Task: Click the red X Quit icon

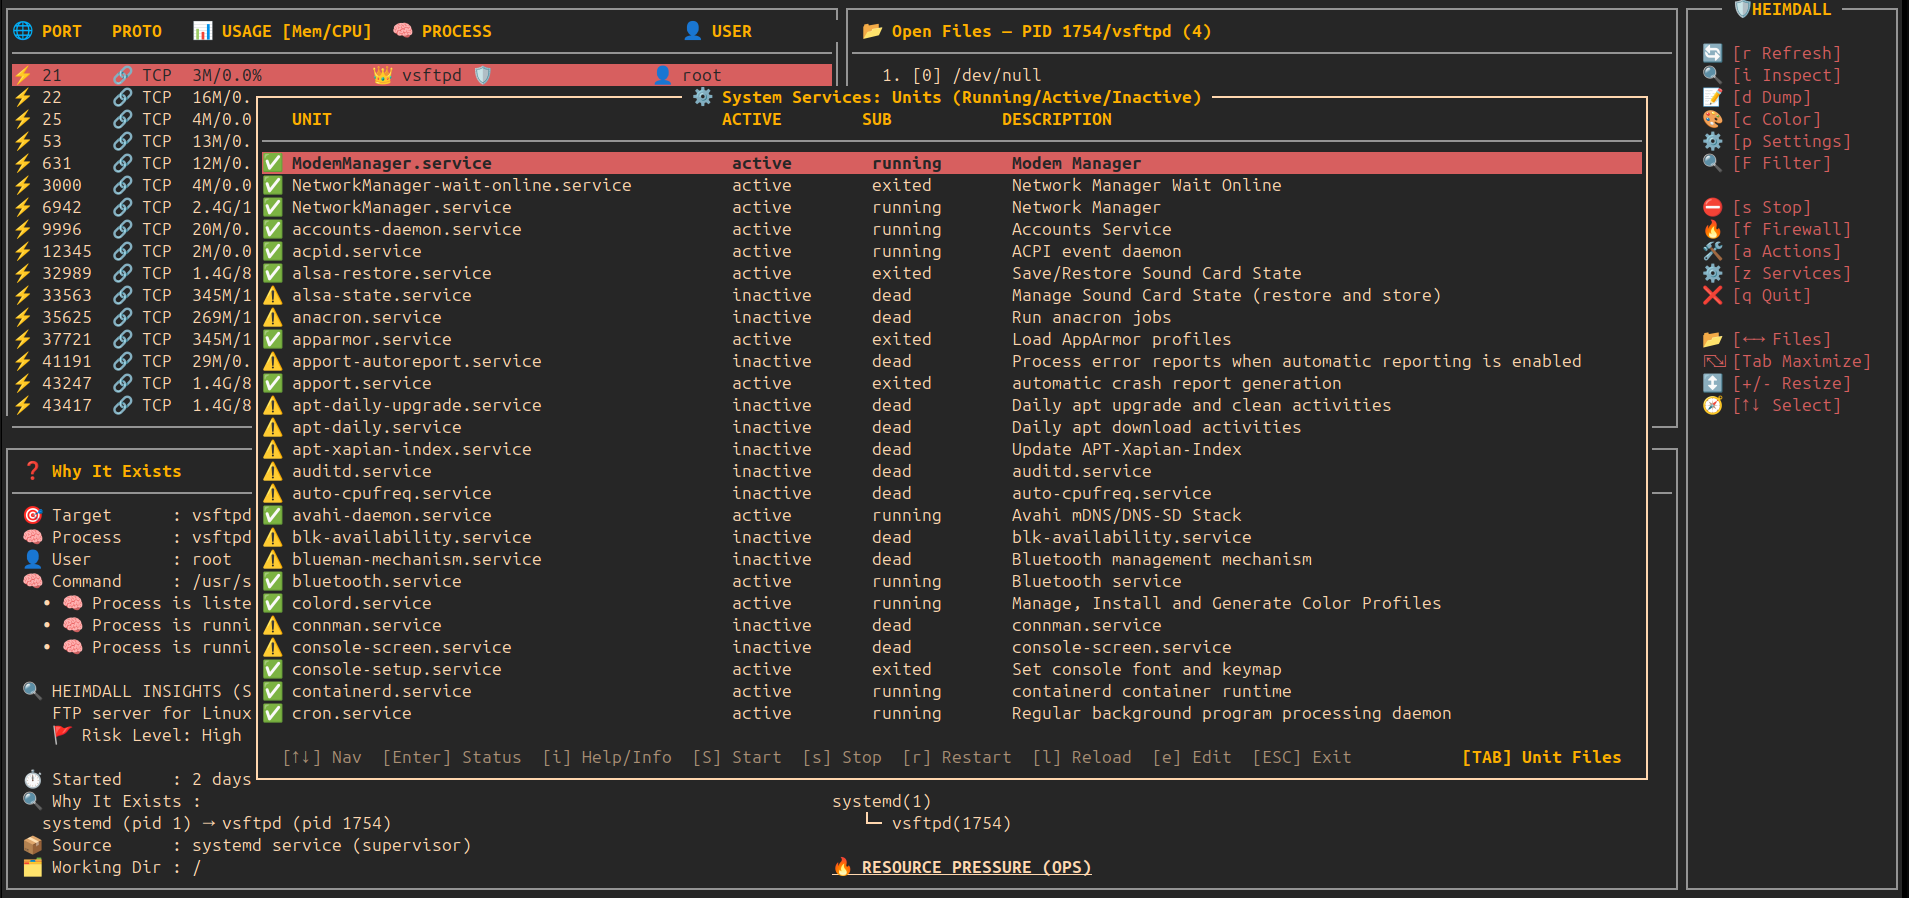Action: [1712, 295]
